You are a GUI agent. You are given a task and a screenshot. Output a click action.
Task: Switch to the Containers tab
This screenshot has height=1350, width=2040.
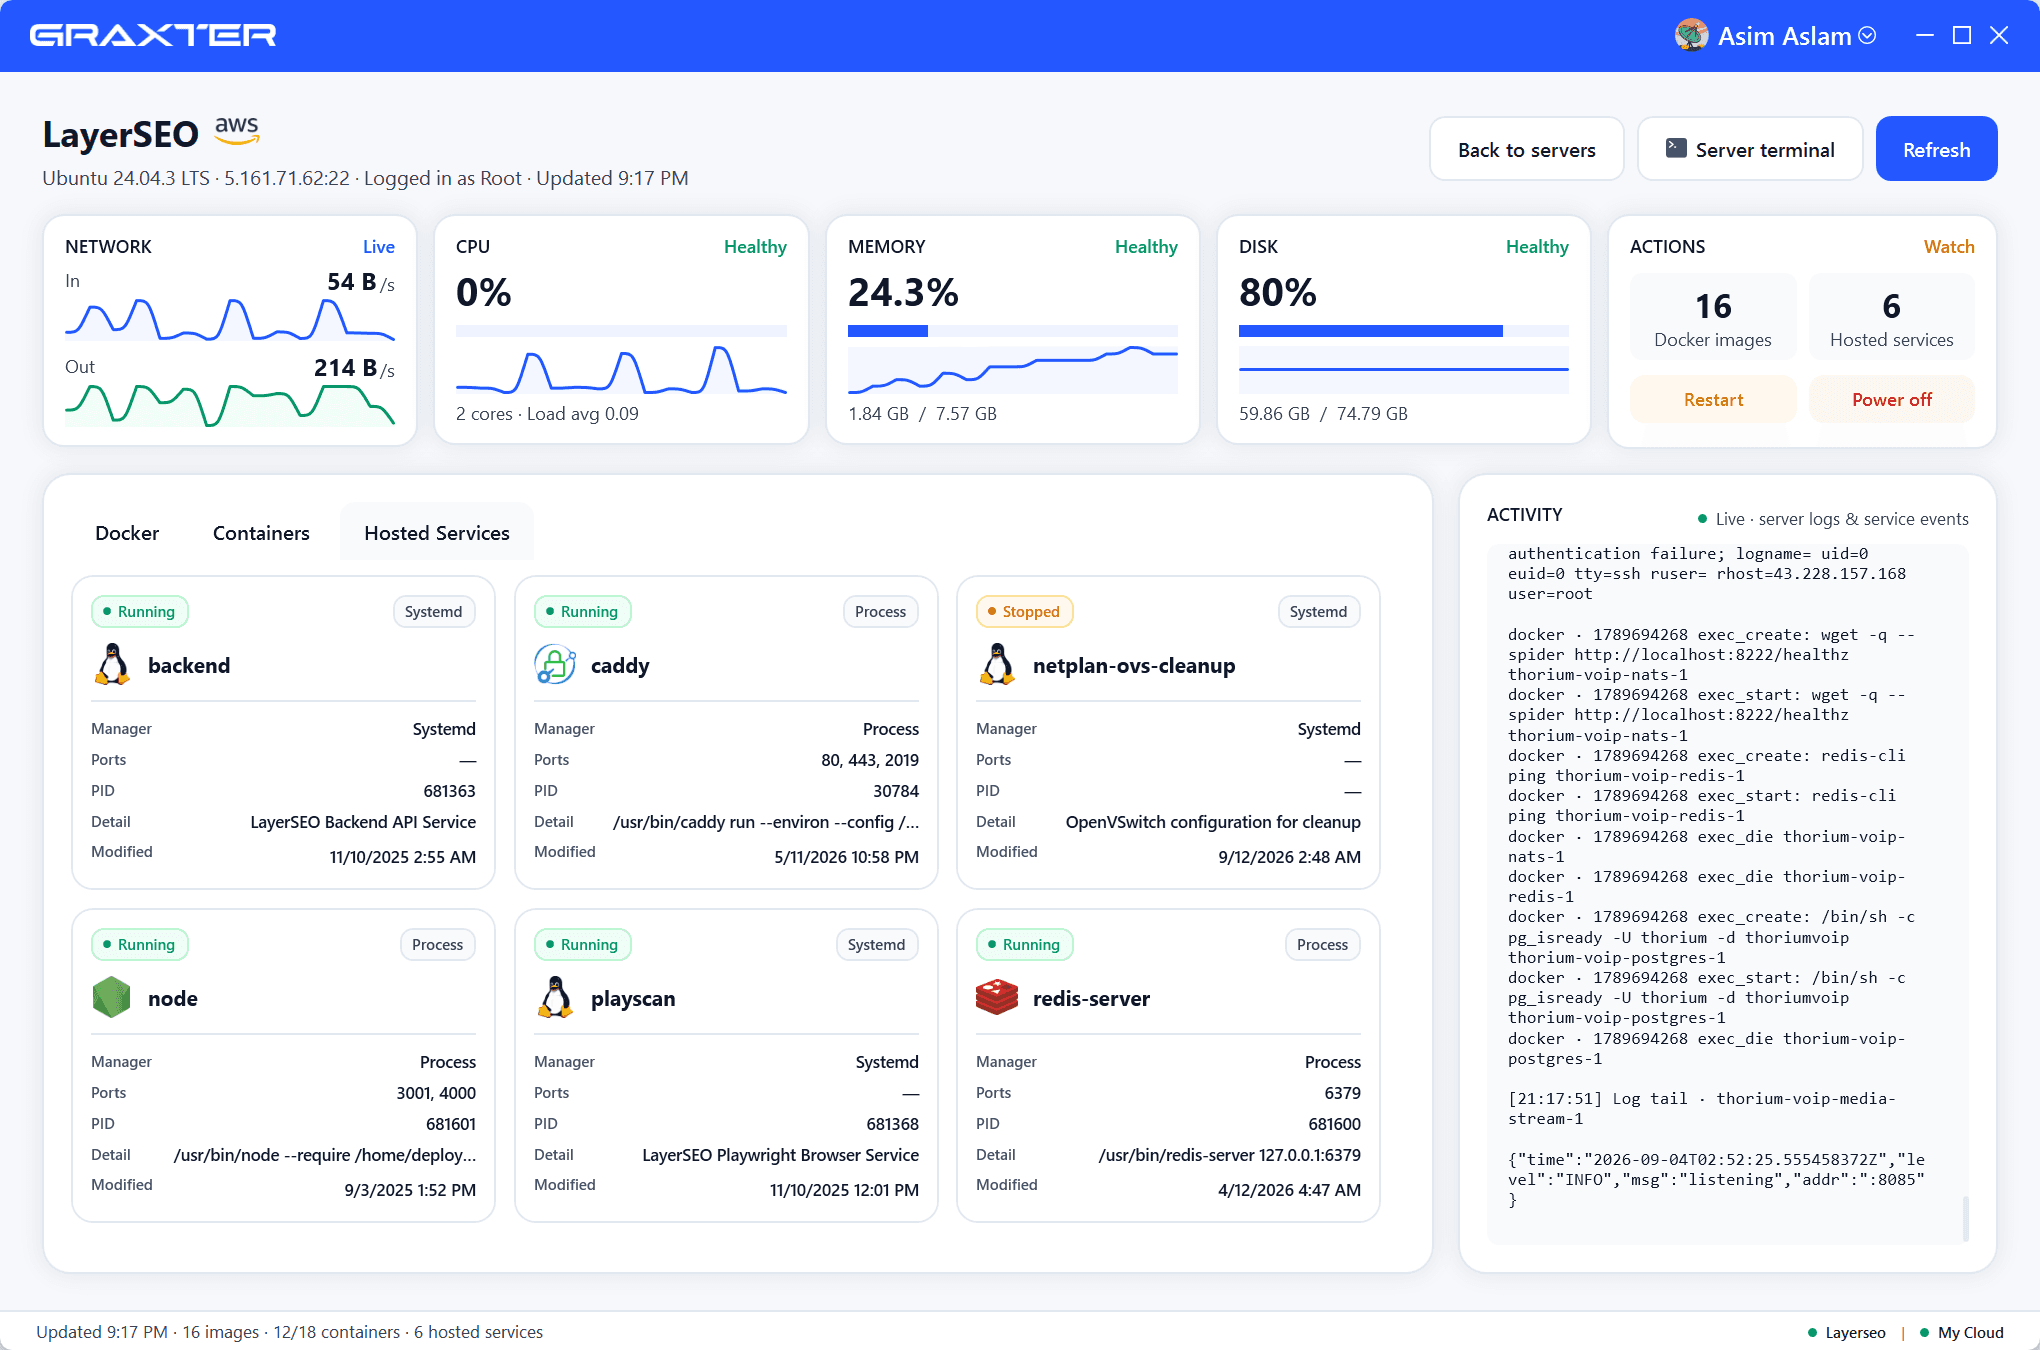[261, 533]
